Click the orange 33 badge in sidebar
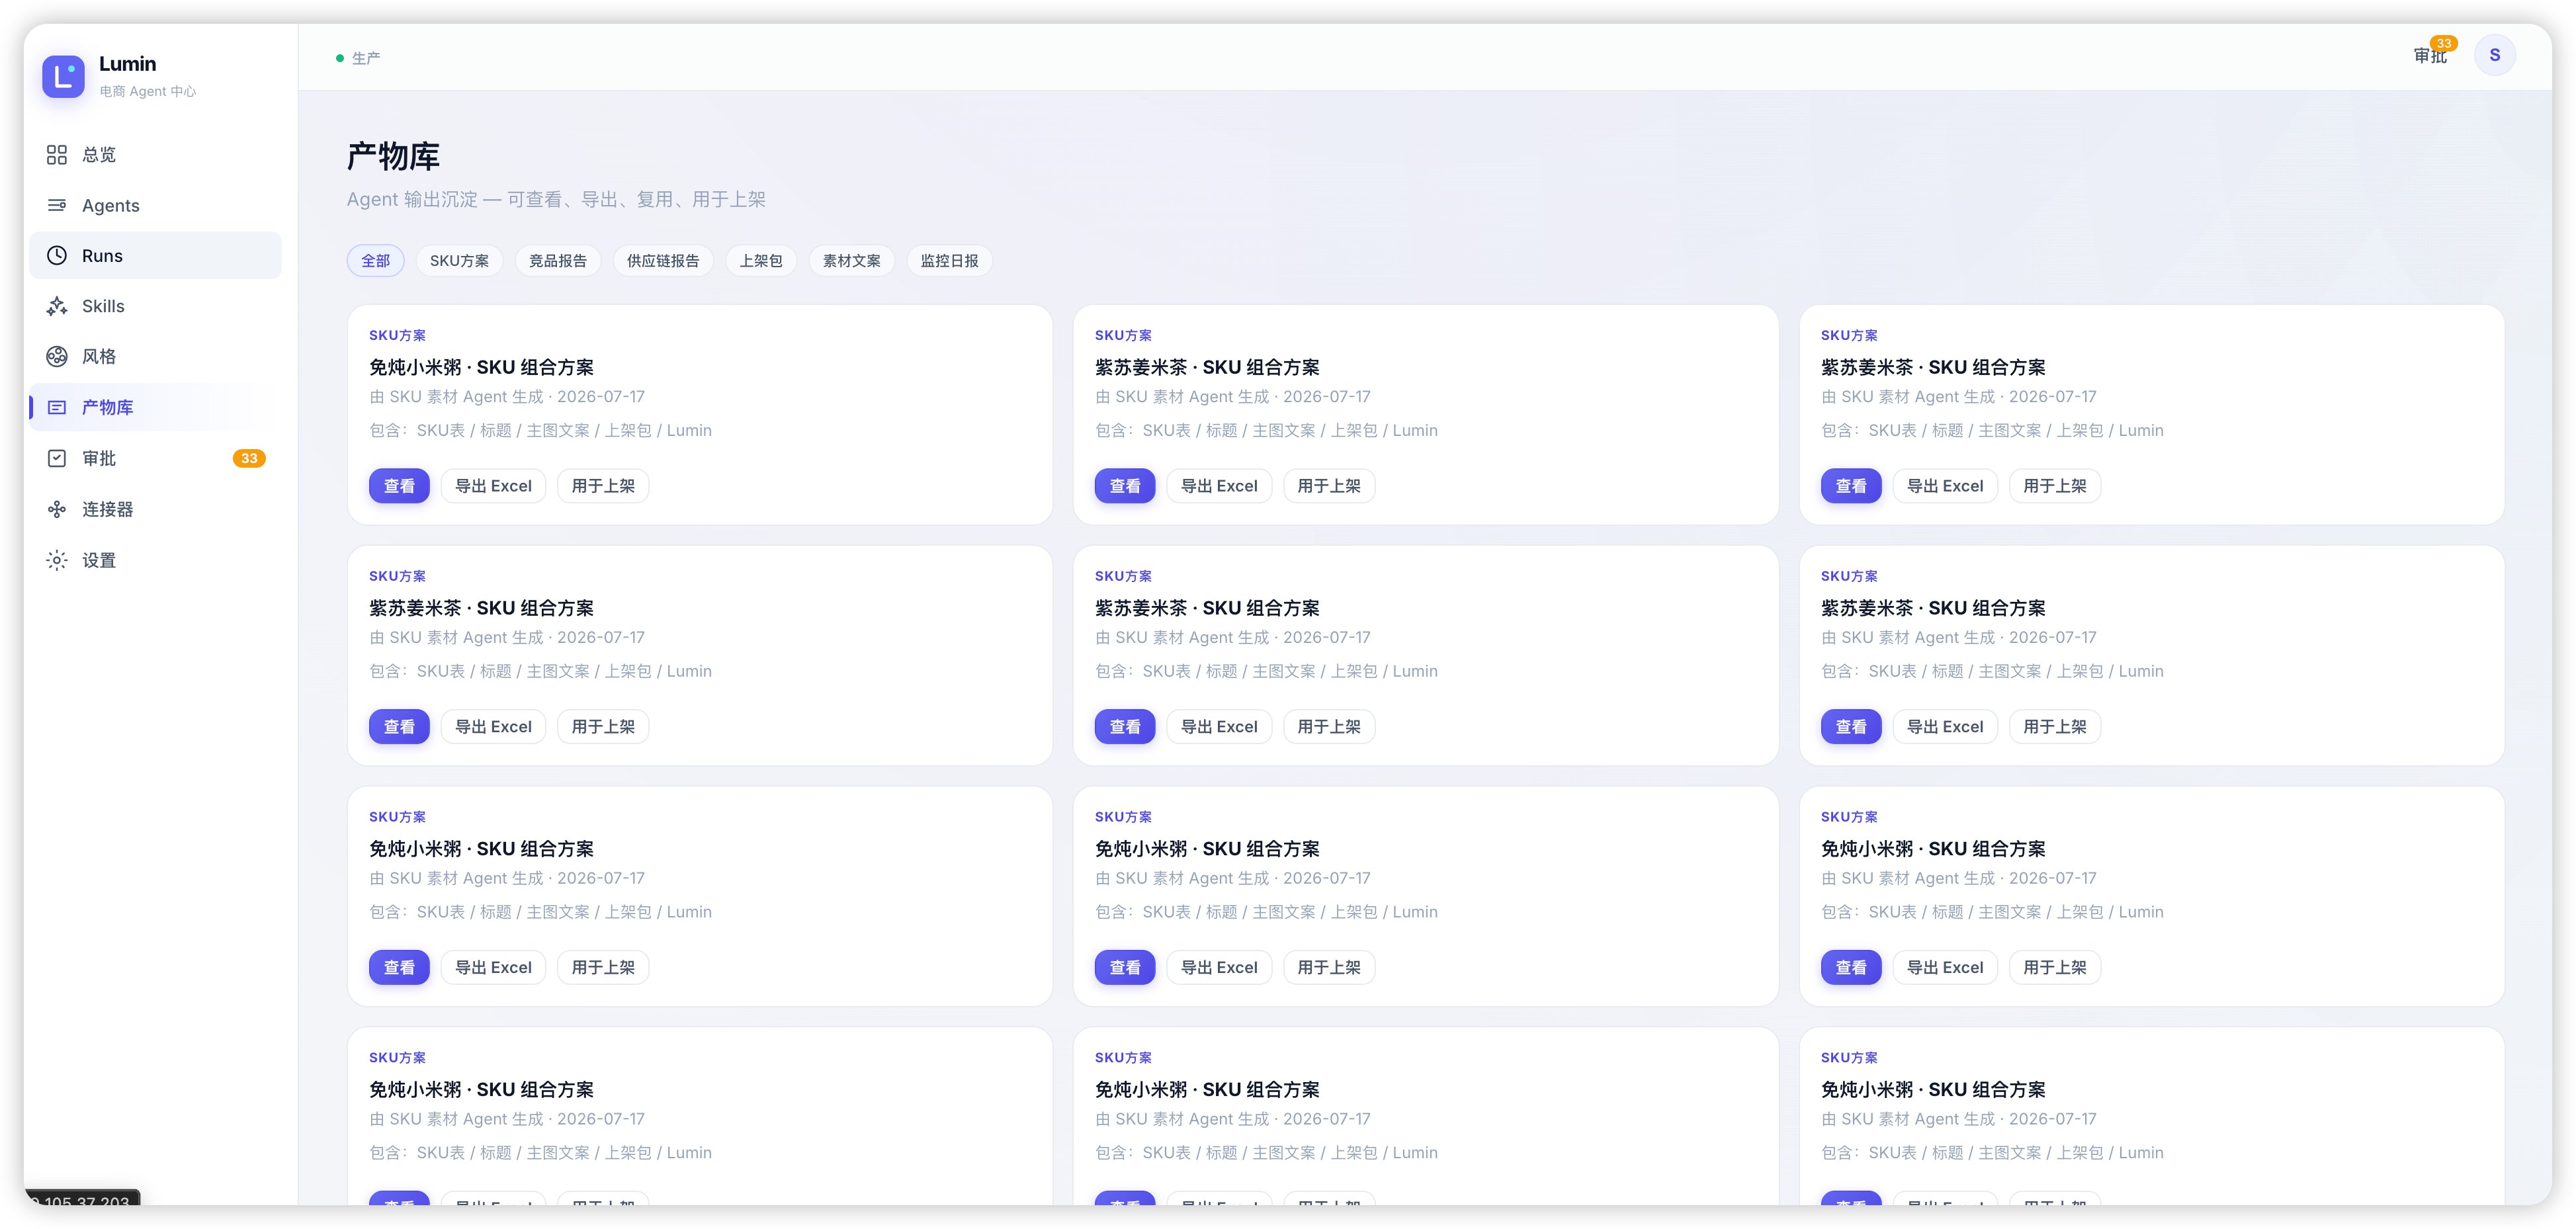Viewport: 2576px width, 1229px height. coord(249,458)
